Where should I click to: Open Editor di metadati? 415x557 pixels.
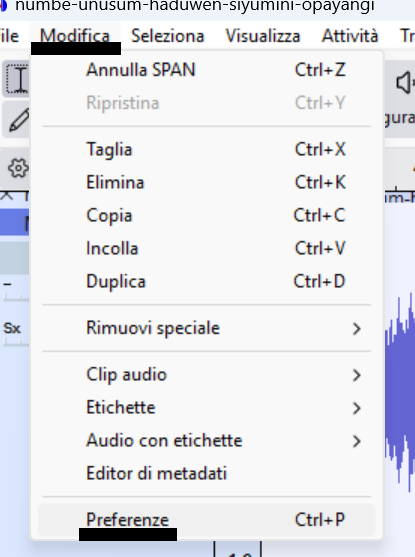coord(207,474)
